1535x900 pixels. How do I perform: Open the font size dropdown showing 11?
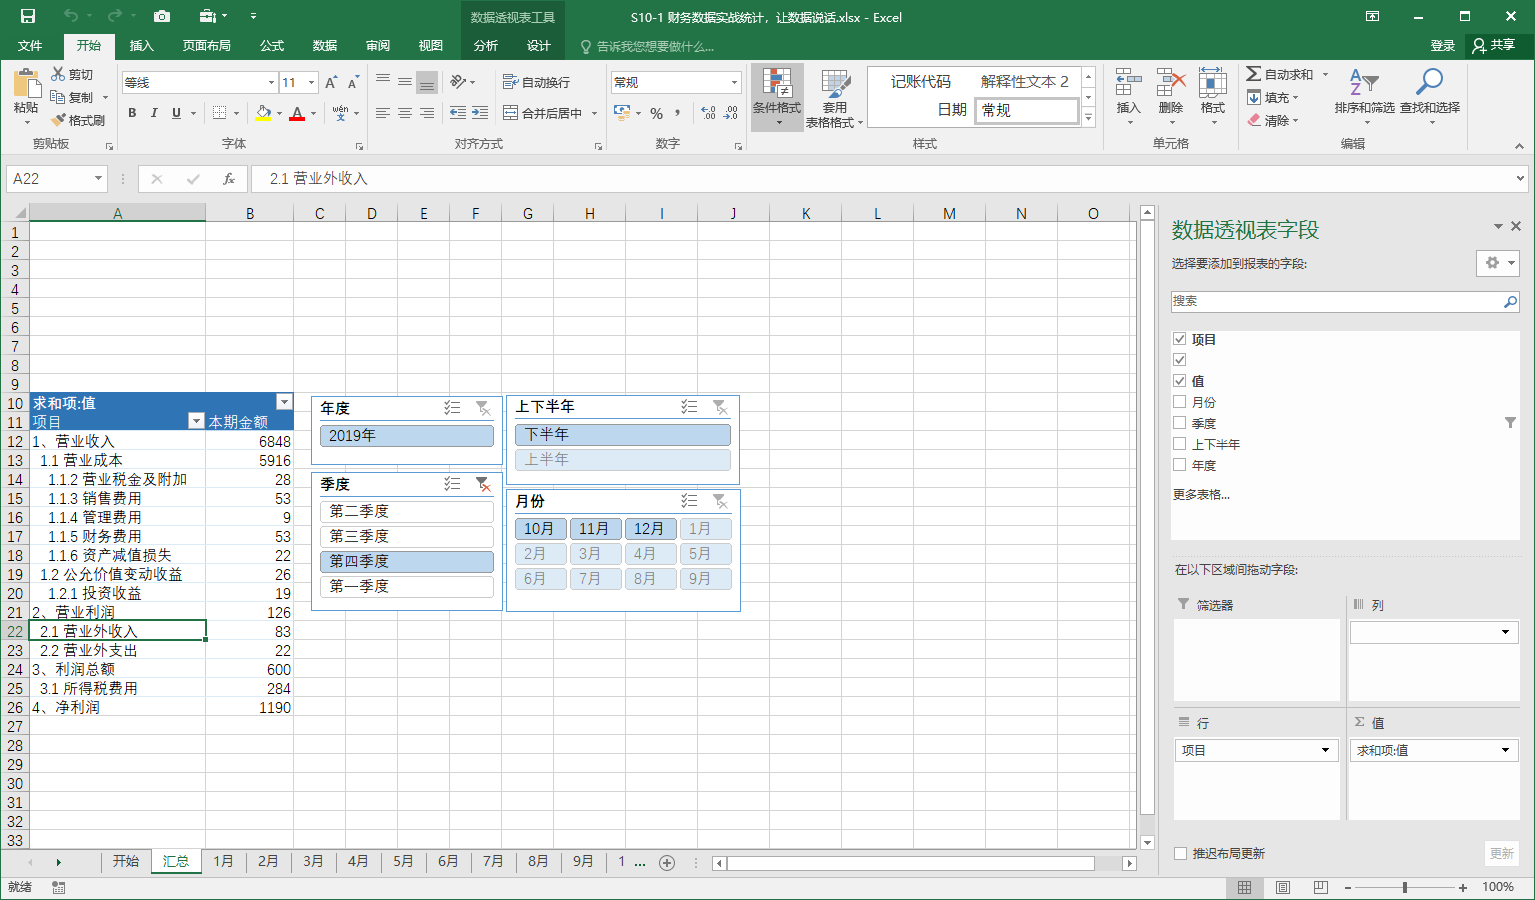312,82
